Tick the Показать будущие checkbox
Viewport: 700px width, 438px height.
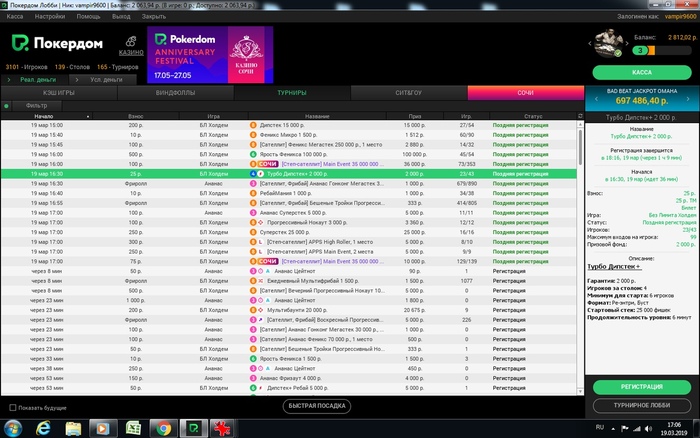coord(12,408)
